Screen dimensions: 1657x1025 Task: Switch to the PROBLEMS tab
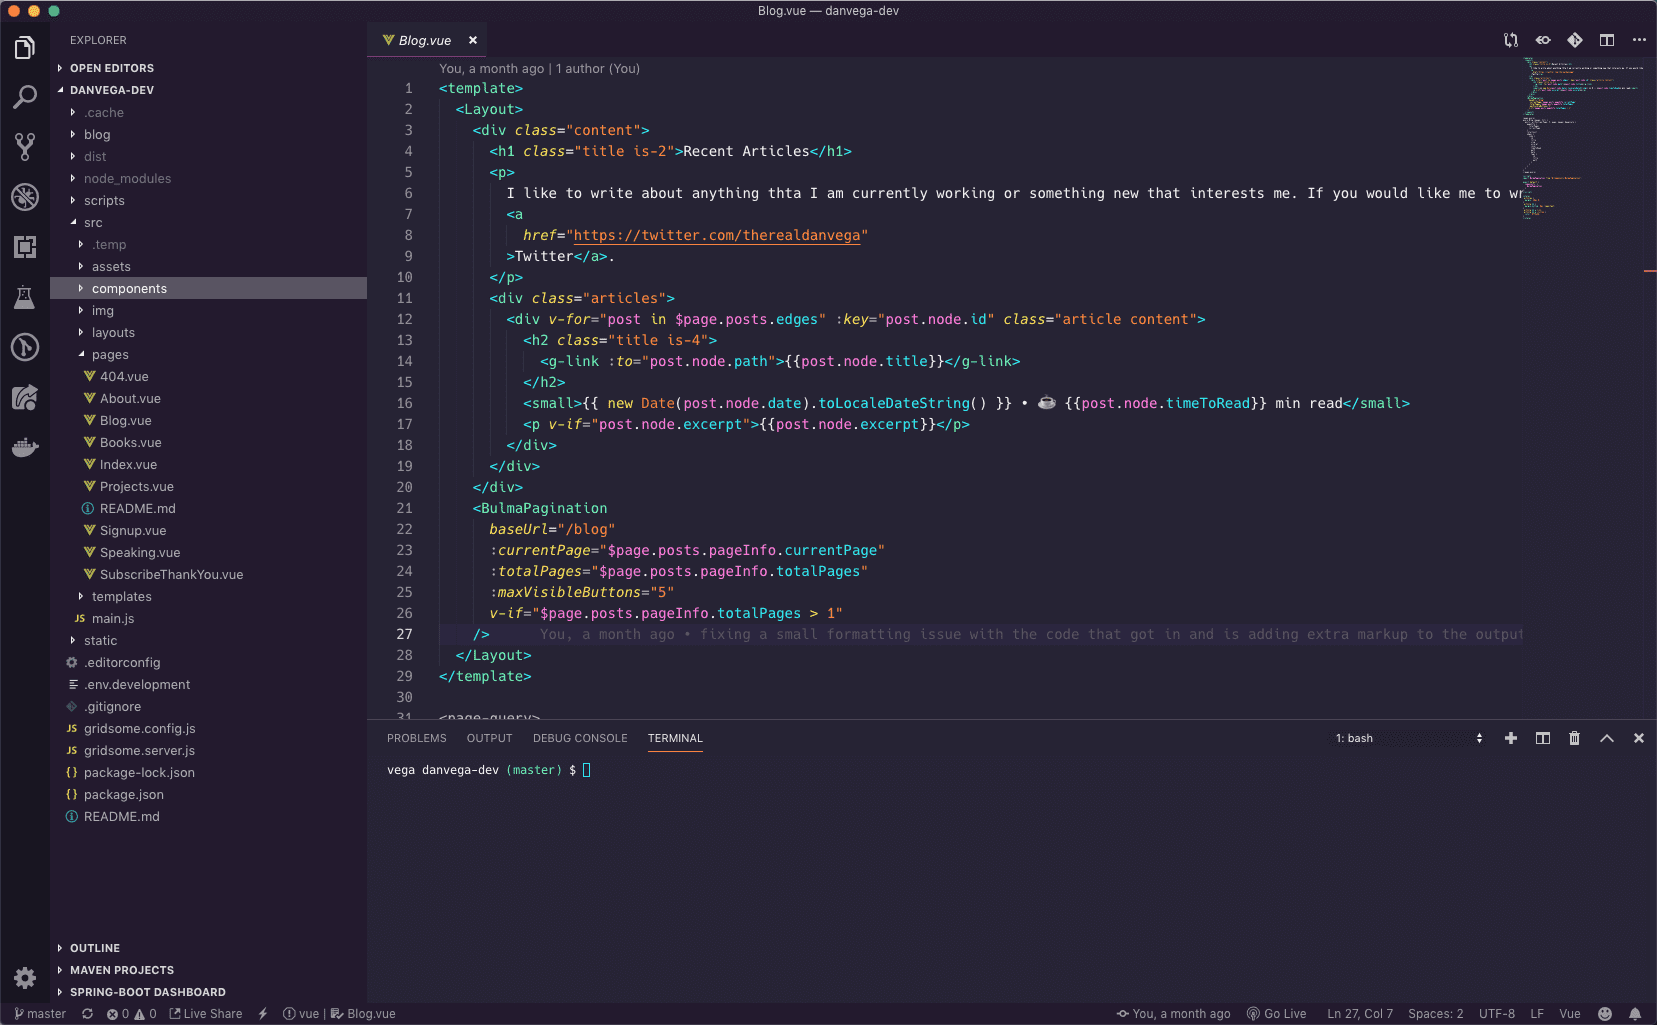416,738
